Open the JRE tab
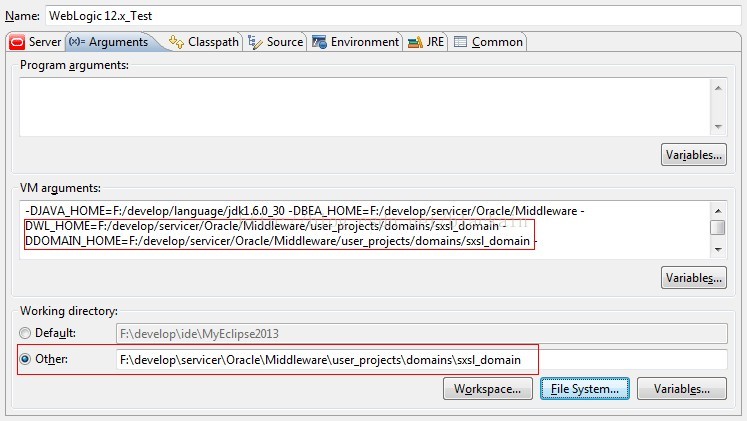Viewport: 747px width, 421px height. pyautogui.click(x=426, y=42)
